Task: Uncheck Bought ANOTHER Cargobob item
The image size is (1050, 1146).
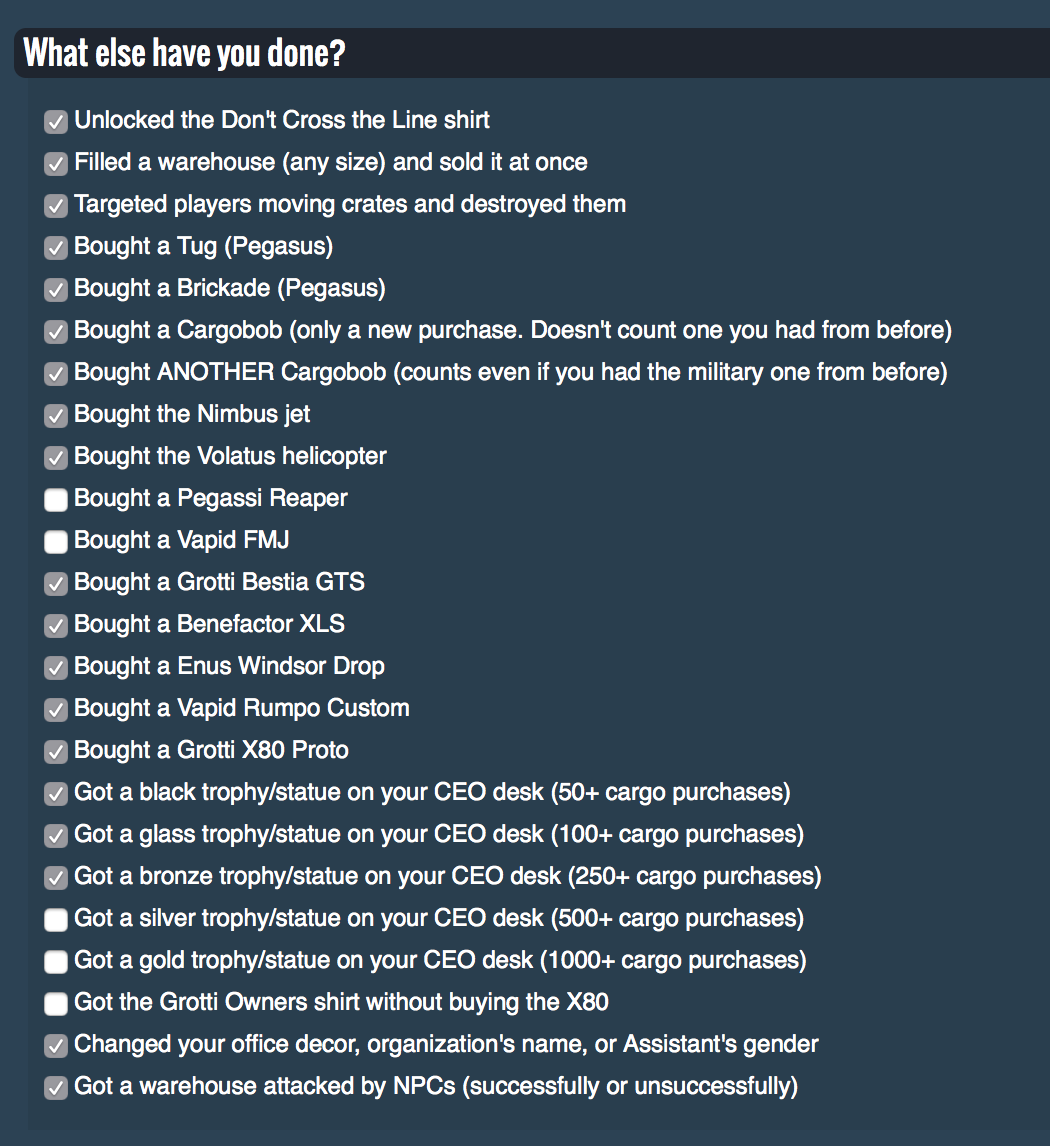Action: point(55,373)
